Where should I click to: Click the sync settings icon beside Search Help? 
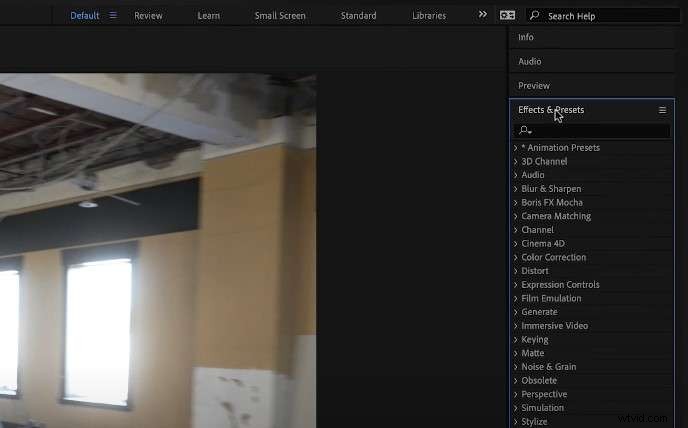tap(508, 15)
